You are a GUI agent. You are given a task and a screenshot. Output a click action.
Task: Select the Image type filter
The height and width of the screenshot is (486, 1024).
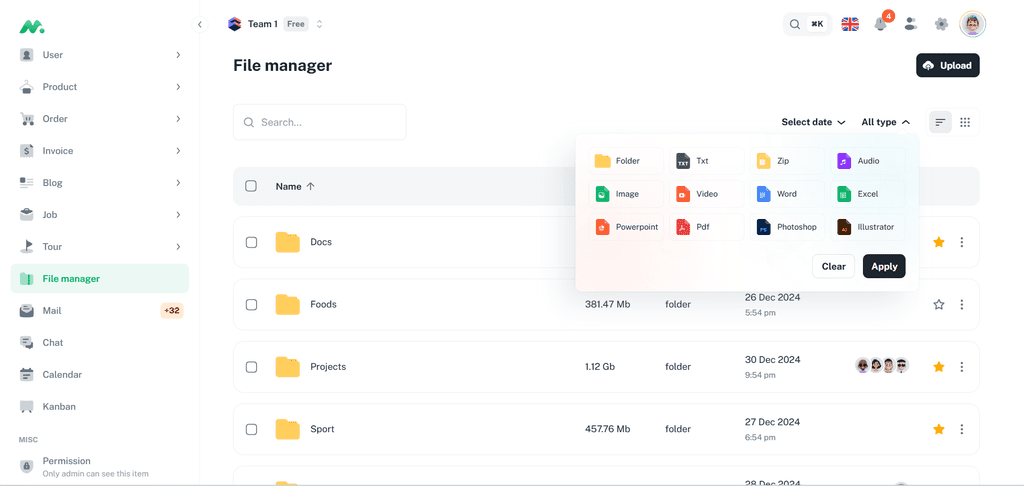pos(626,194)
